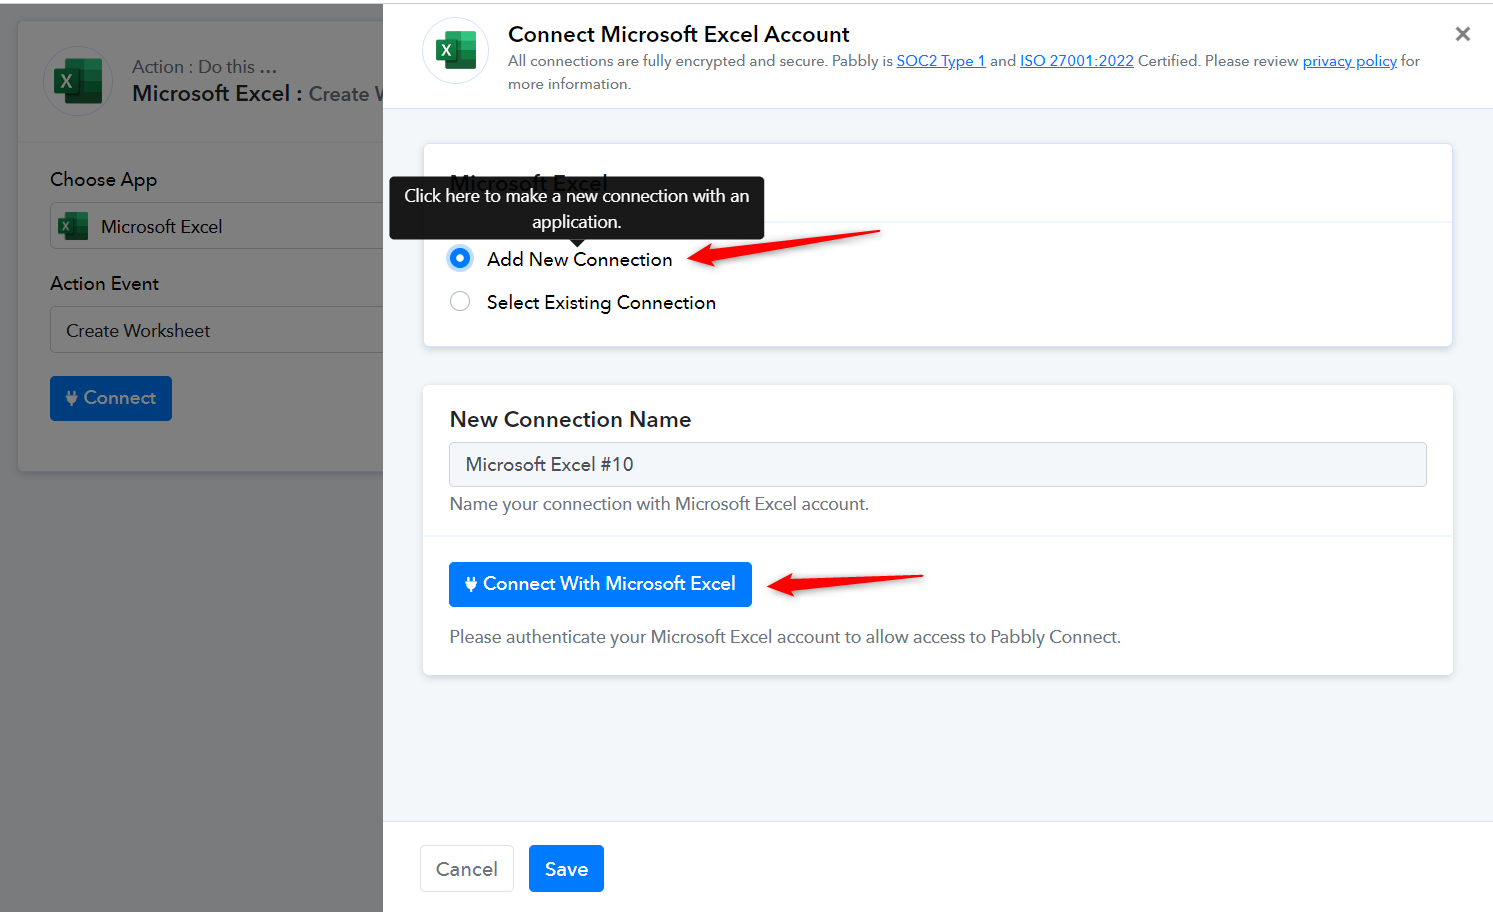This screenshot has width=1493, height=912.
Task: Open the privacy policy link
Action: [x=1350, y=61]
